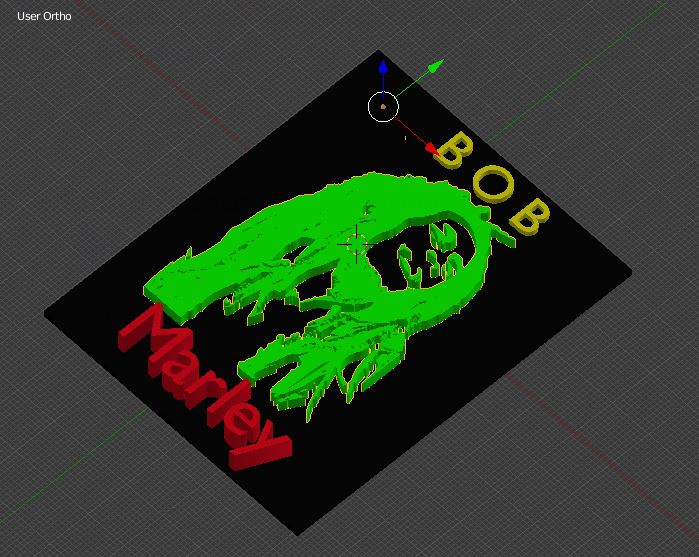Click the red X-axis manipulator arrowhead

click(432, 149)
